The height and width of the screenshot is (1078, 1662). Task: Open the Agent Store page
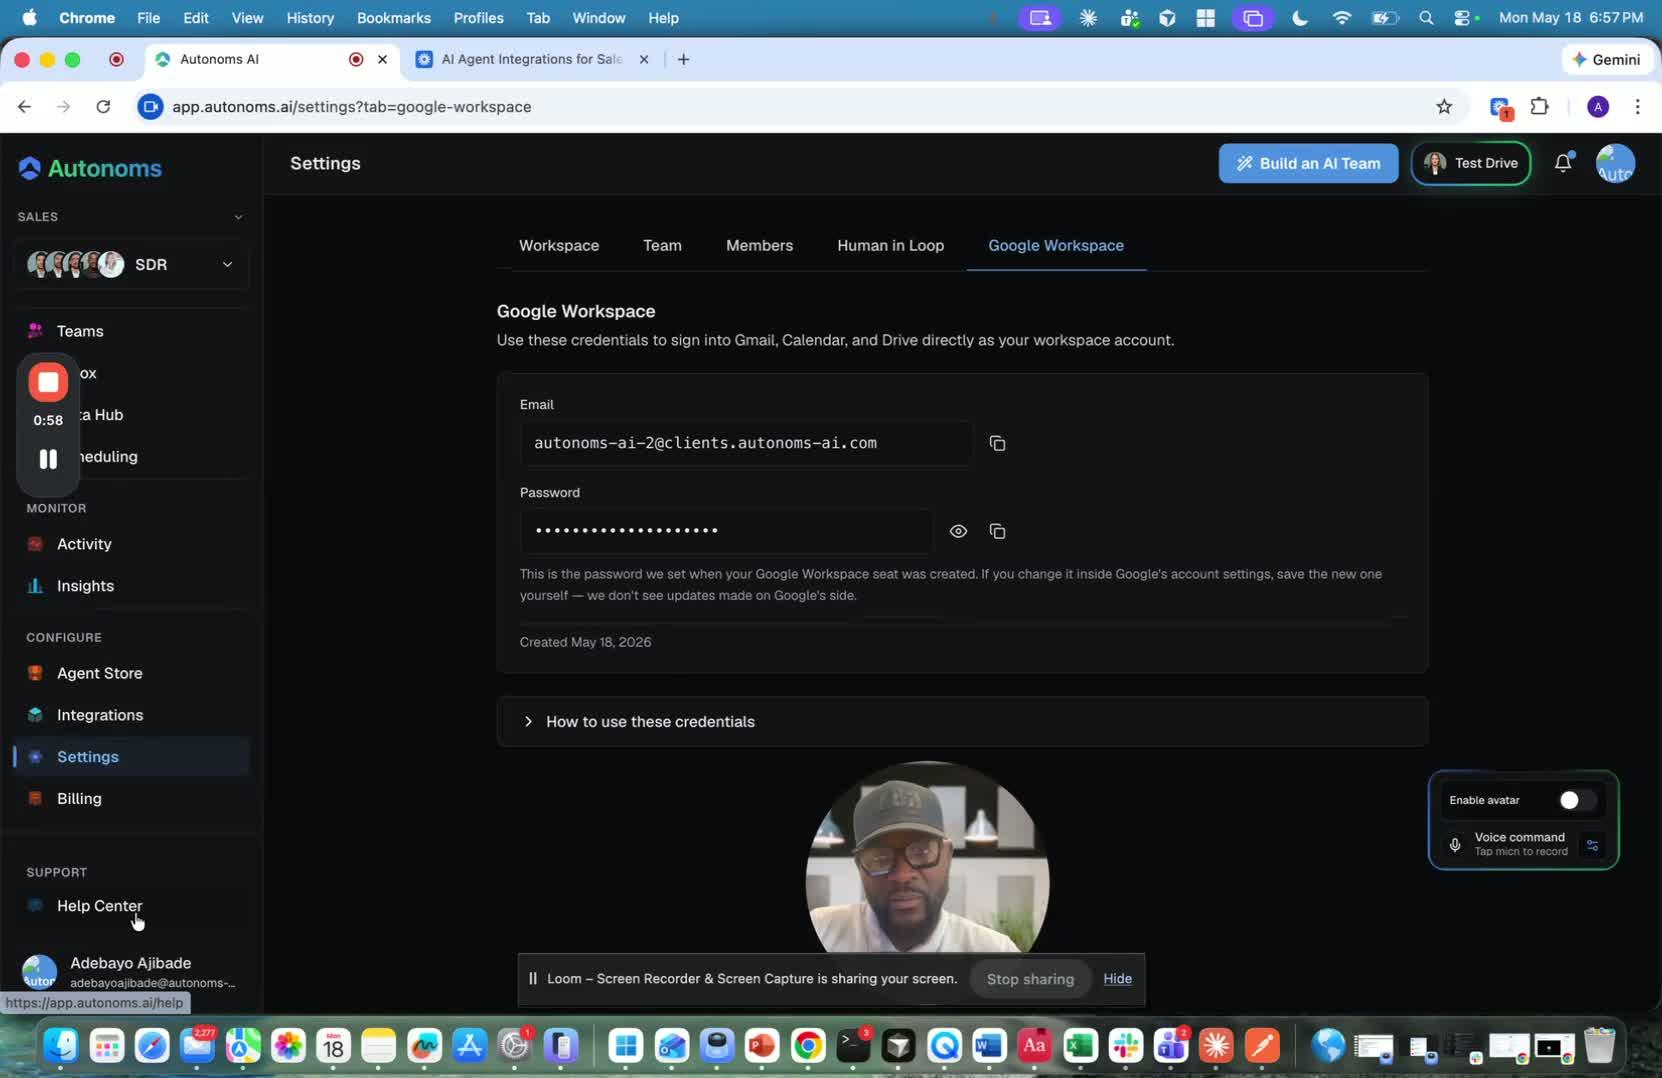132,673
